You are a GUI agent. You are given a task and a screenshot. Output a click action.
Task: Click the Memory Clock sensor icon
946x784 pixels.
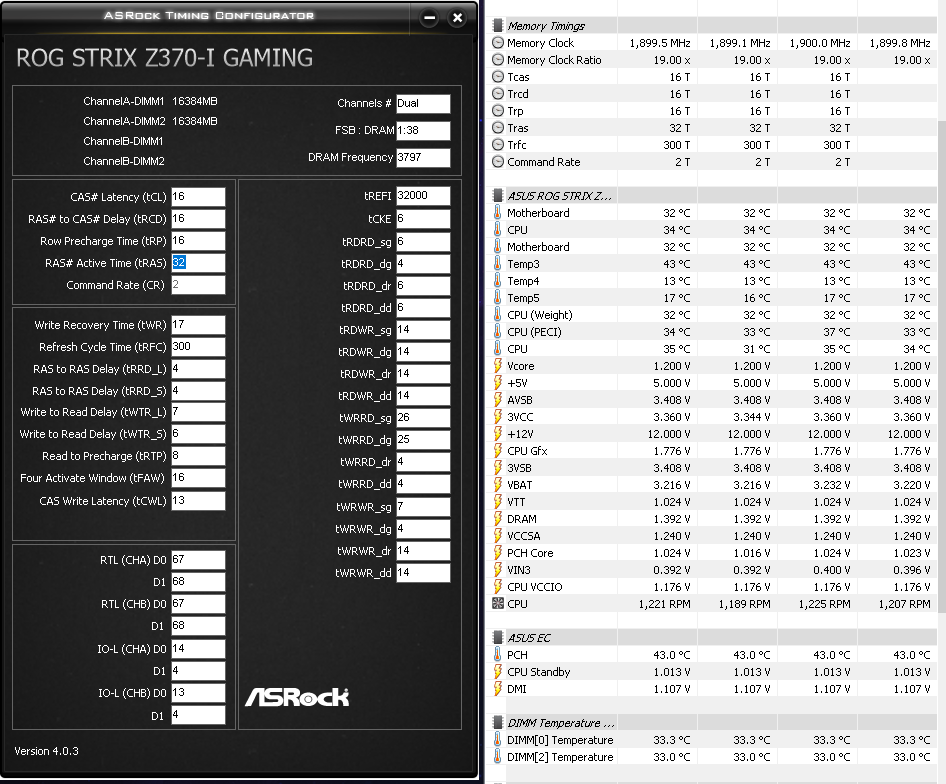[x=498, y=43]
